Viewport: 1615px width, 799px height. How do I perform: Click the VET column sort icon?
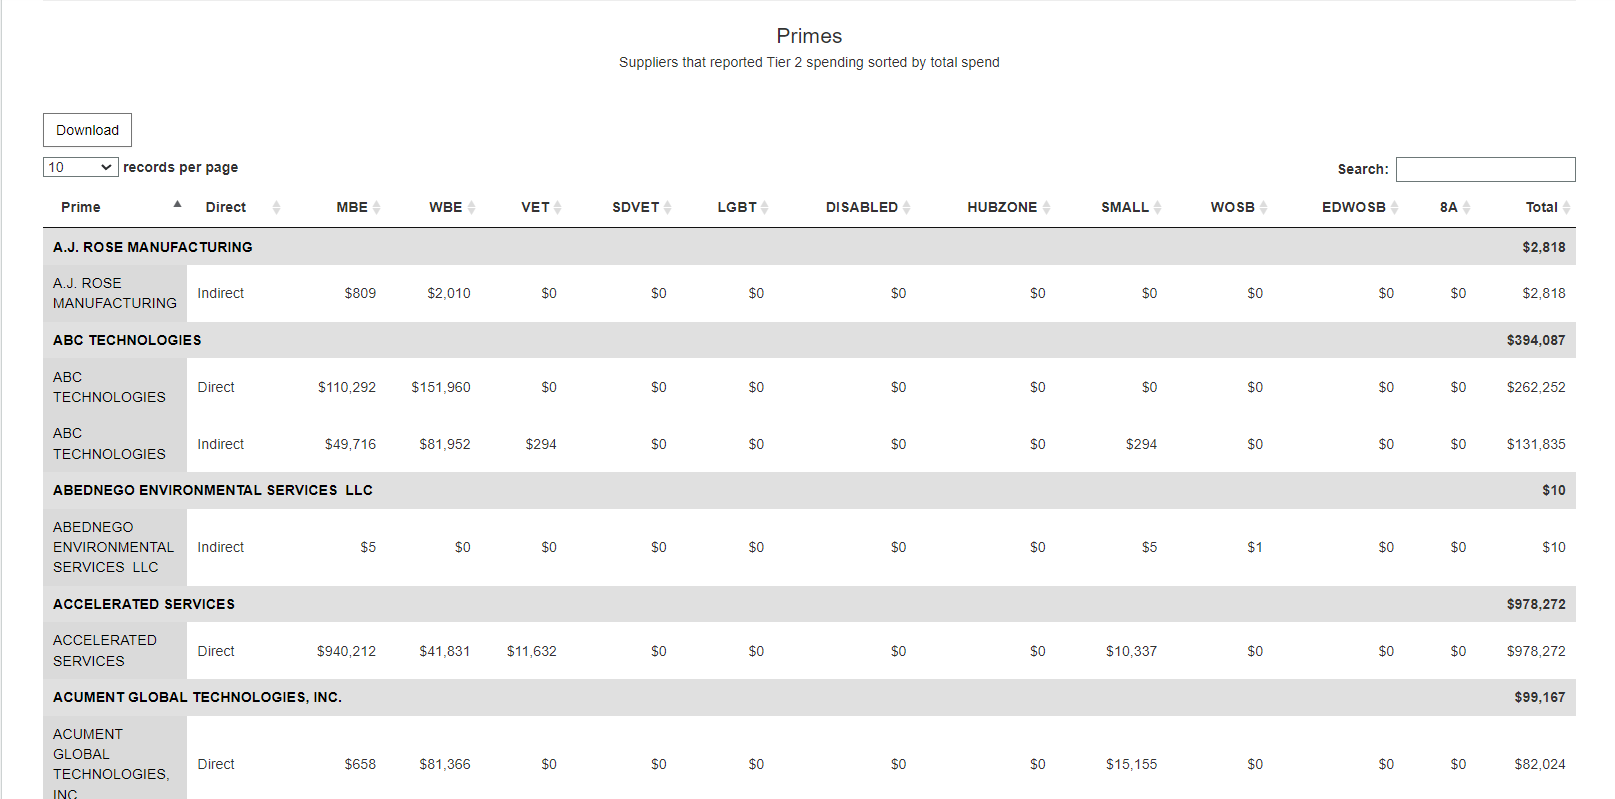(x=557, y=207)
